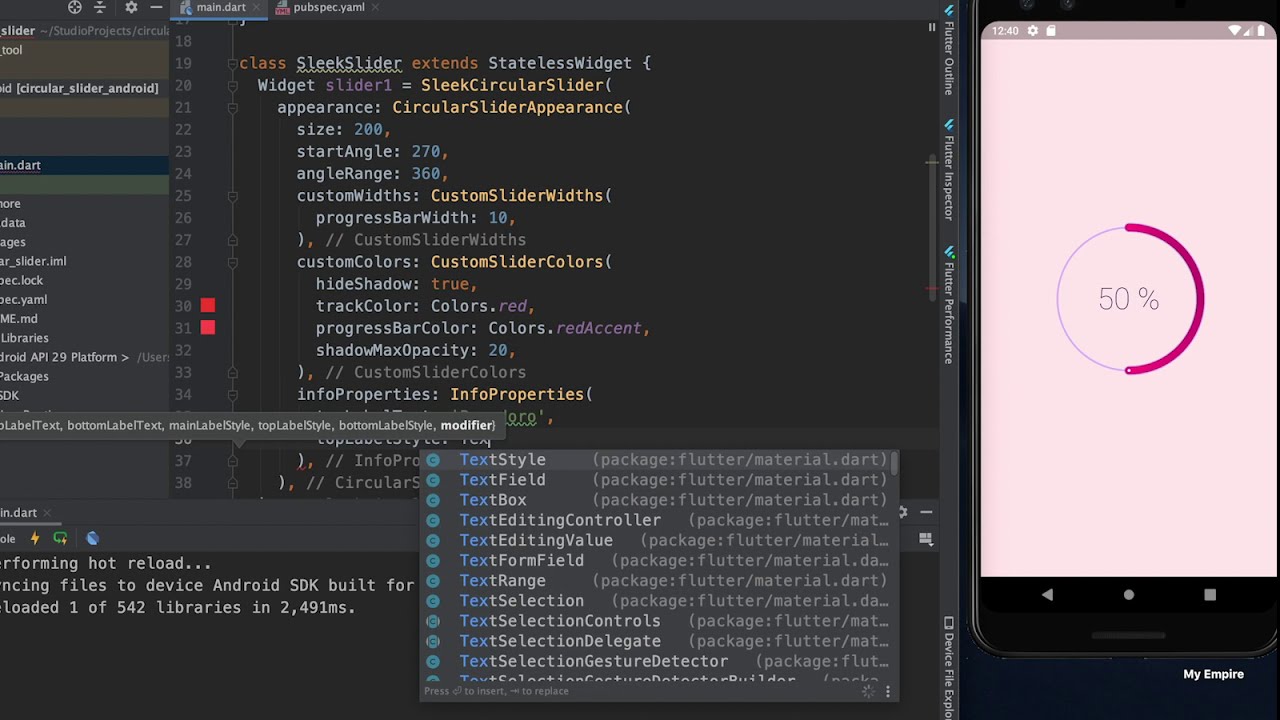Viewport: 1280px width, 720px height.
Task: Open the Flutter Performance side panel
Action: [949, 306]
